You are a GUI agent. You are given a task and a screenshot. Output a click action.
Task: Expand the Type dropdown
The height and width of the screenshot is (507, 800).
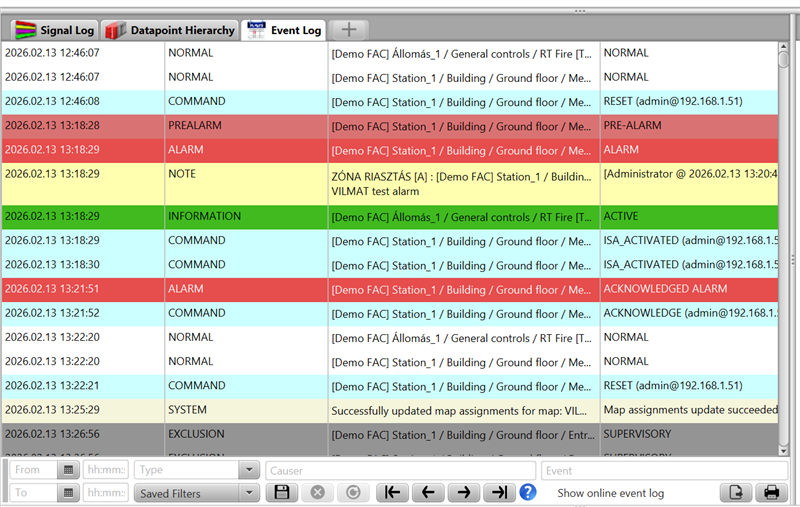(x=248, y=470)
